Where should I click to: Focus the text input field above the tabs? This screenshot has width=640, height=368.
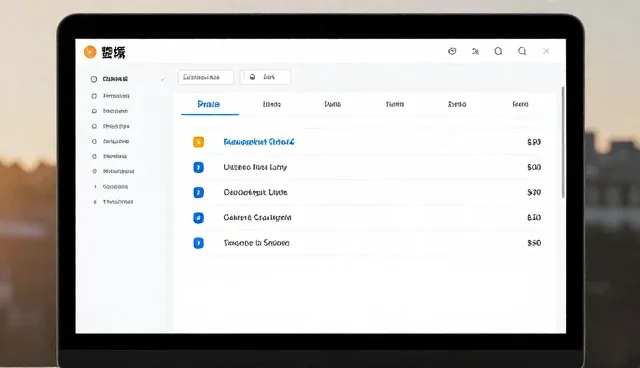click(x=206, y=77)
